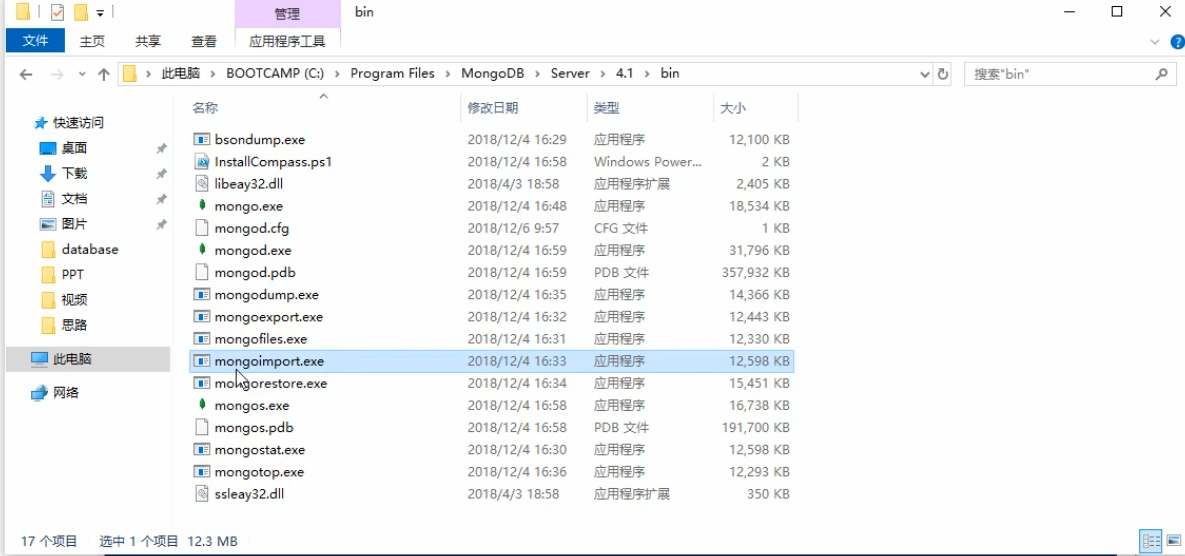The image size is (1185, 556).
Task: Open 下载 in navigation pane
Action: click(74, 173)
